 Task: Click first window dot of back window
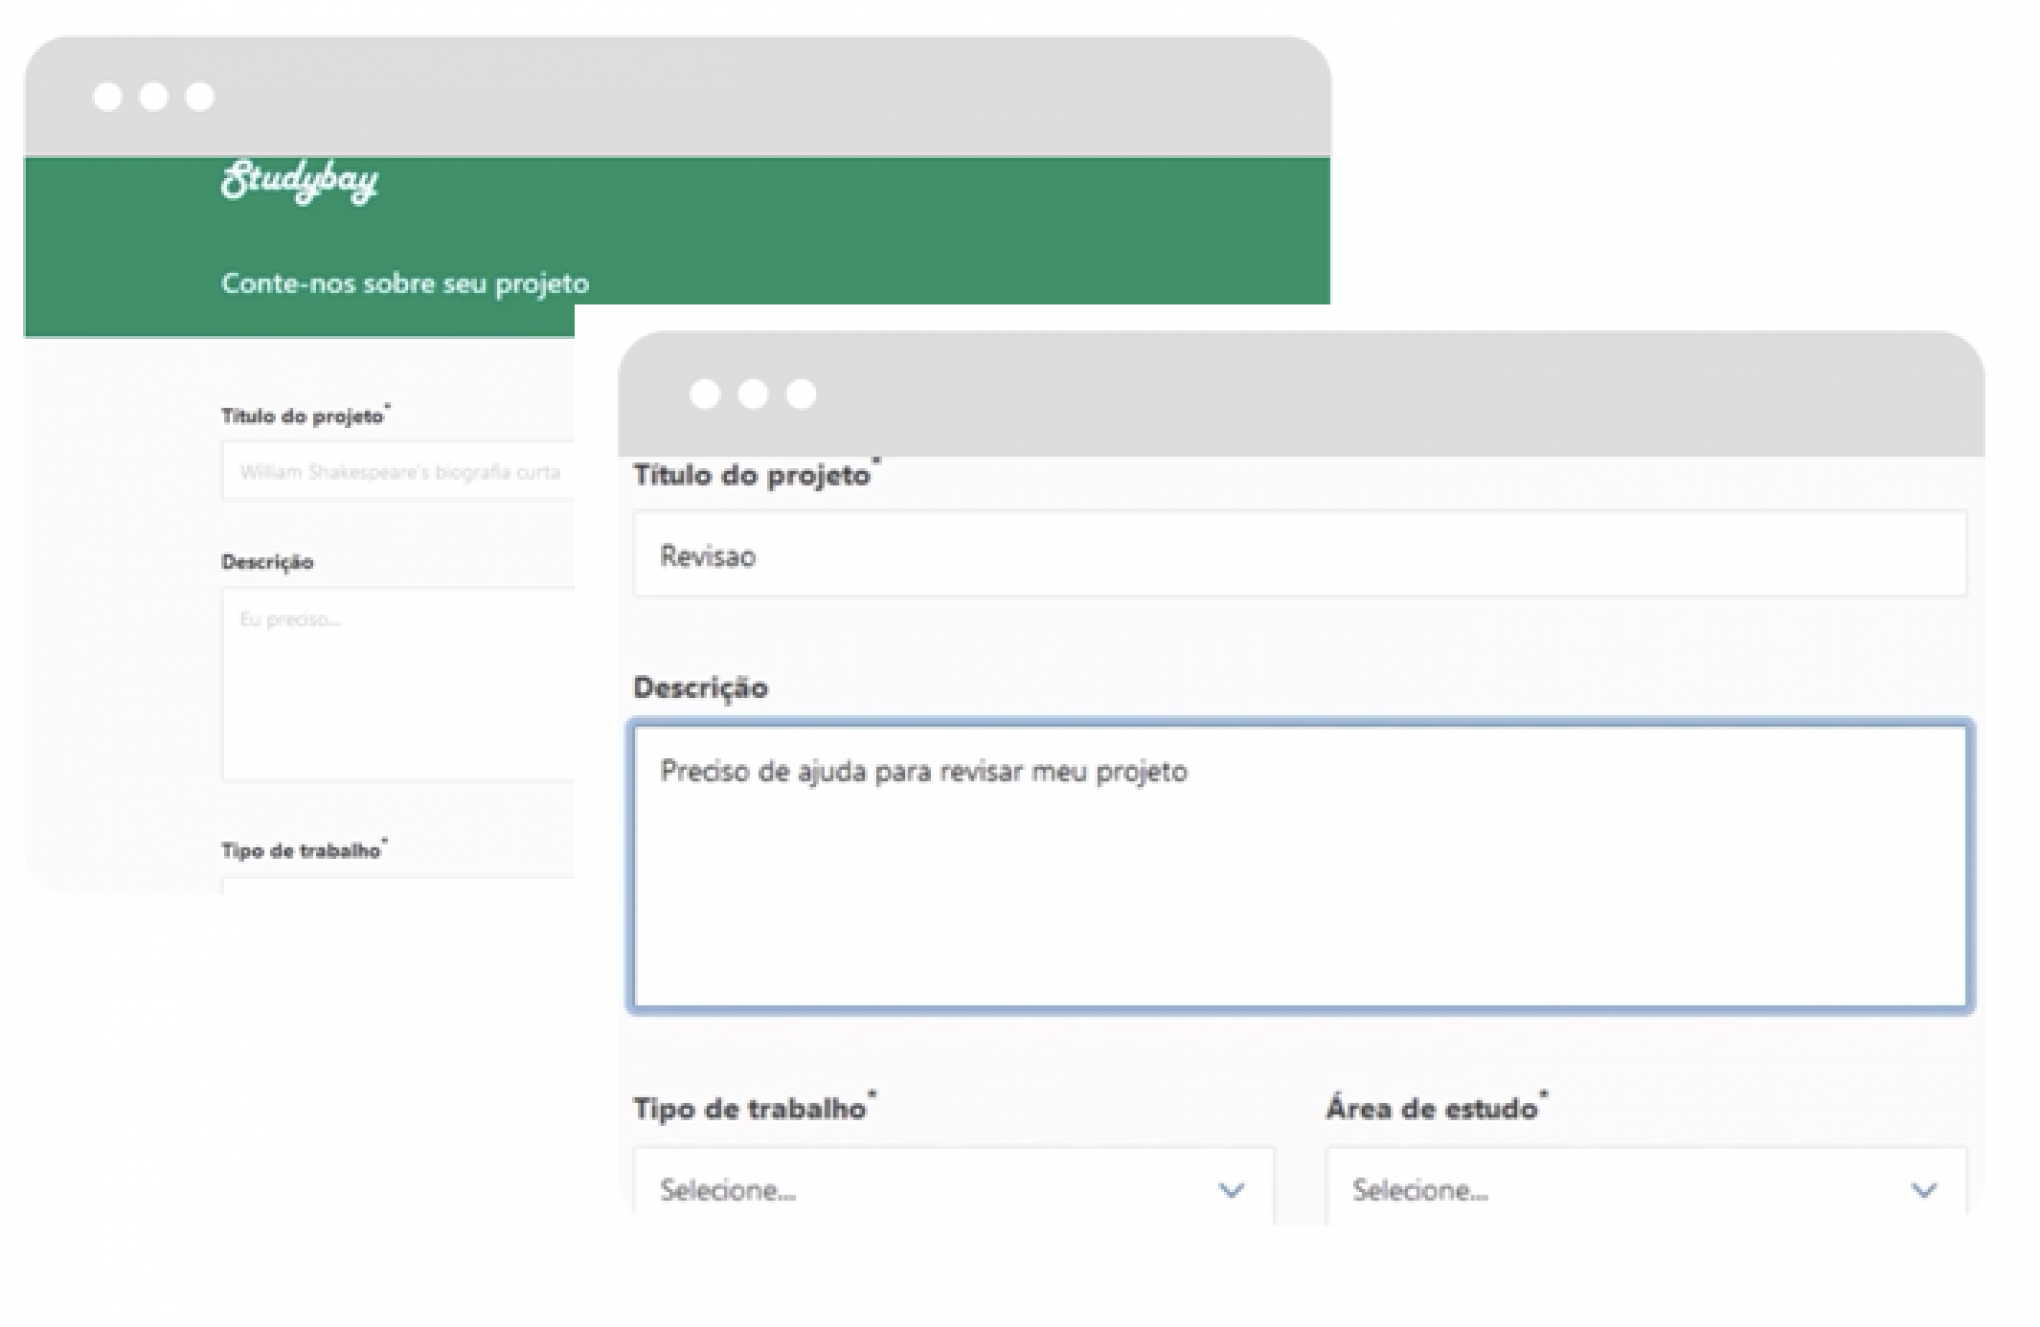(x=107, y=96)
